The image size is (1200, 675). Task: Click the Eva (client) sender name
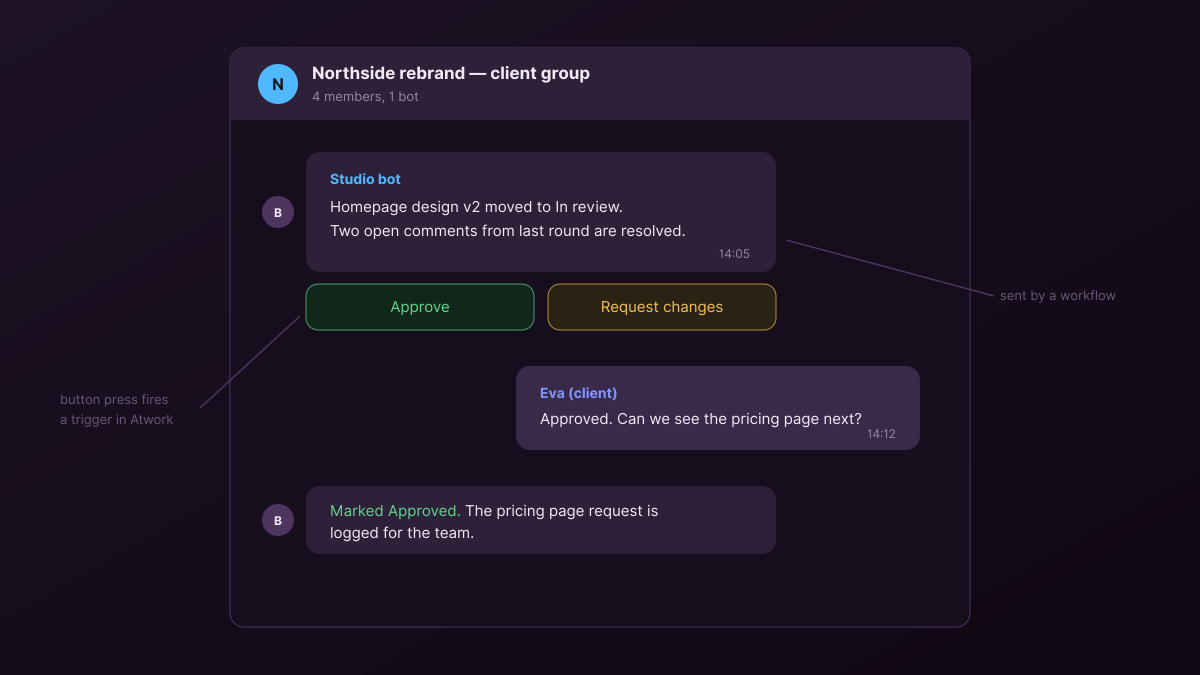[578, 393]
